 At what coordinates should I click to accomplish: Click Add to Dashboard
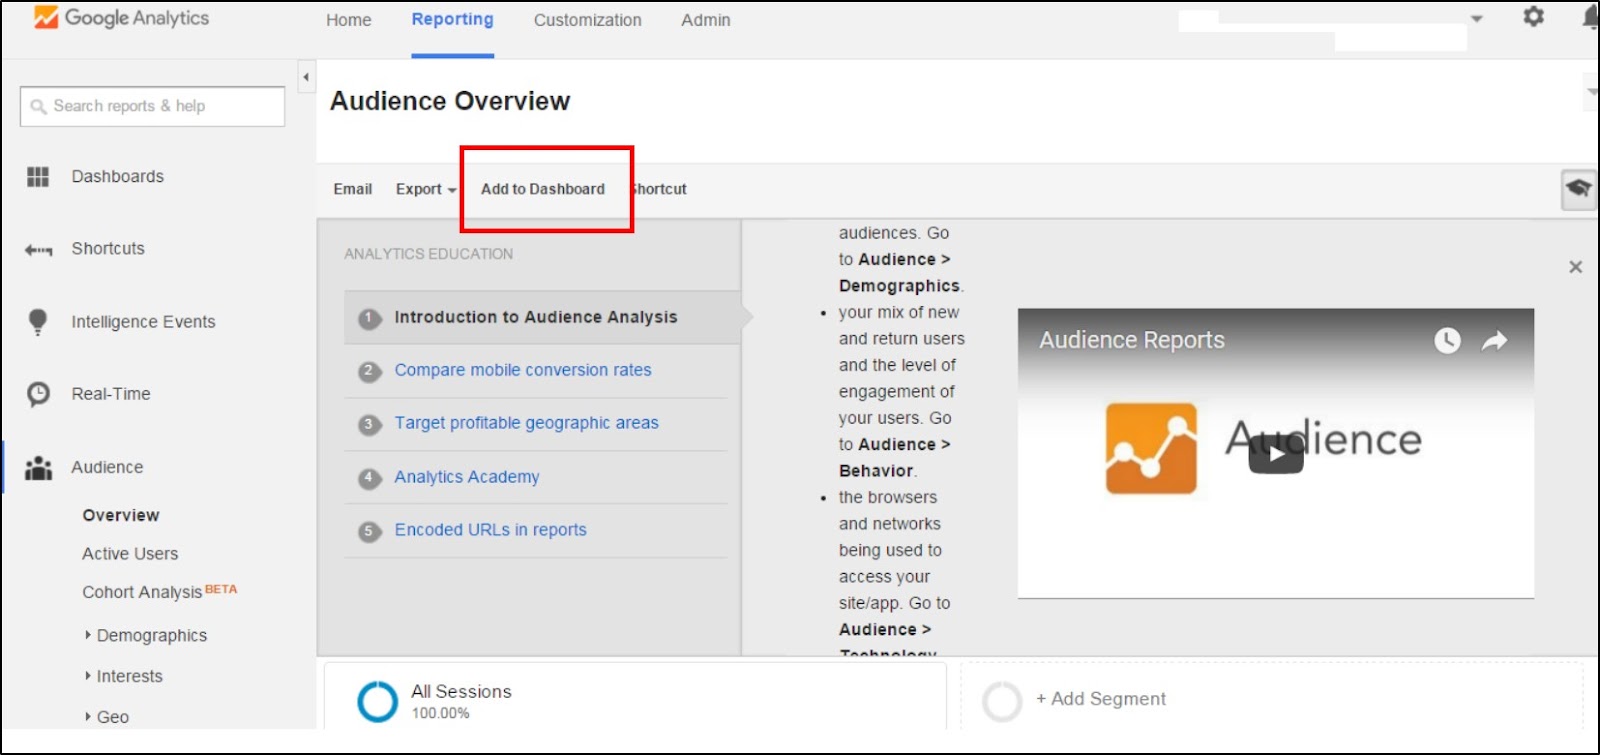pyautogui.click(x=543, y=189)
